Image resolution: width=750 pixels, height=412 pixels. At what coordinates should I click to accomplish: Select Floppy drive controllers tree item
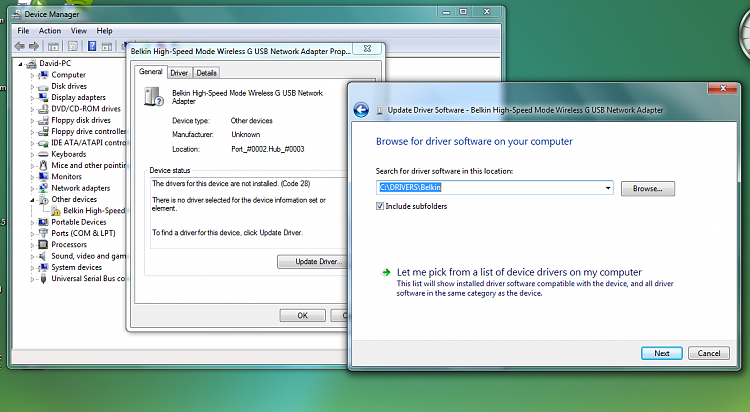pyautogui.click(x=88, y=131)
